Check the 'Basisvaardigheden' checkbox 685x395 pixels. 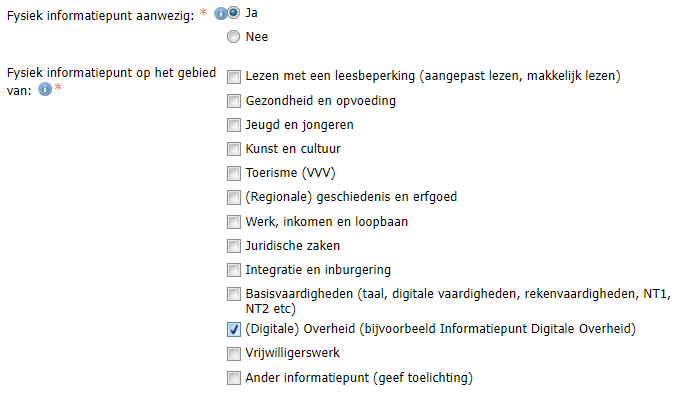point(234,294)
